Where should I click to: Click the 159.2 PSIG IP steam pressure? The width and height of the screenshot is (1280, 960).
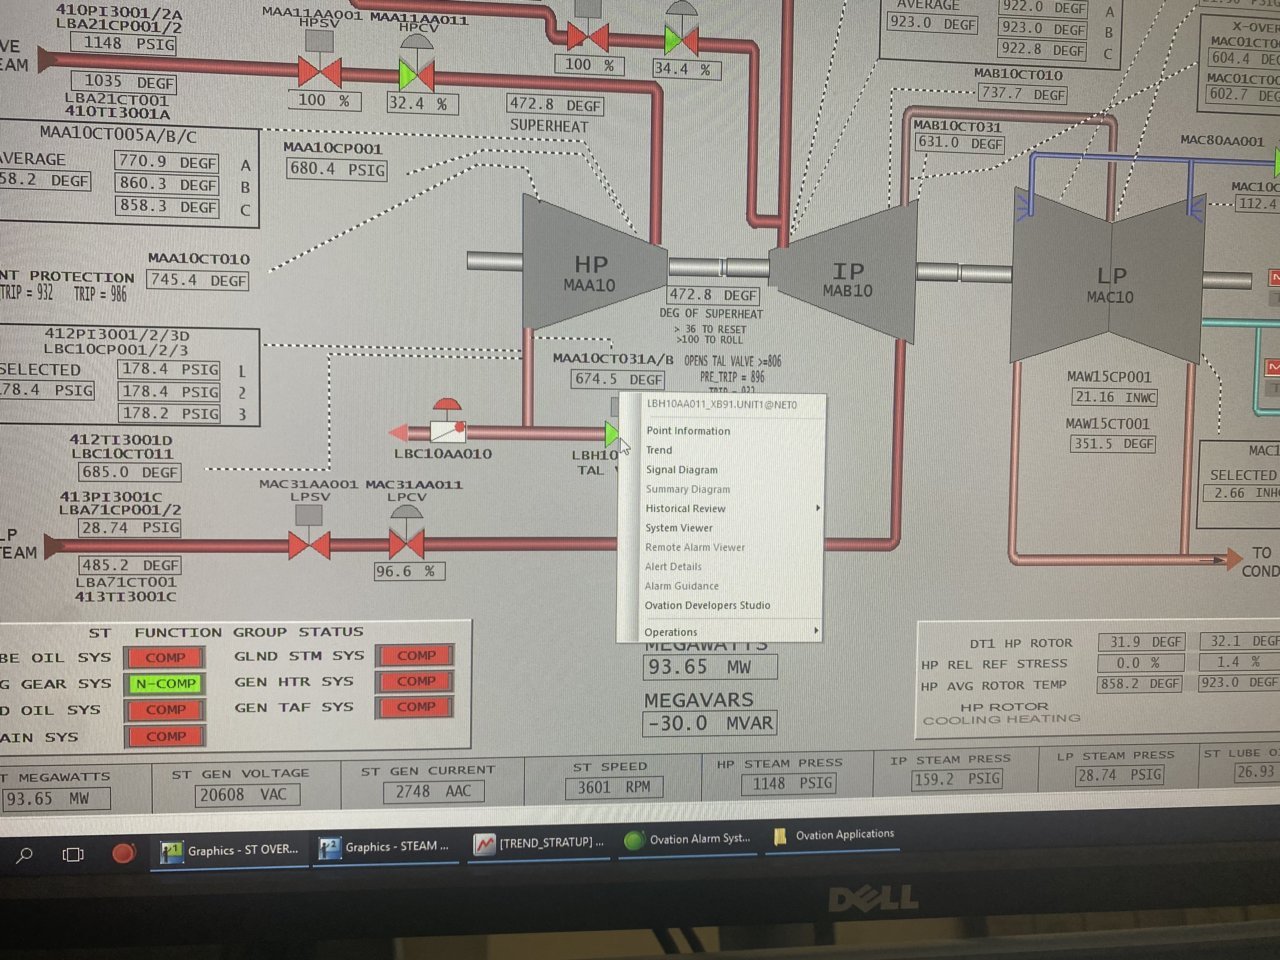click(x=957, y=779)
